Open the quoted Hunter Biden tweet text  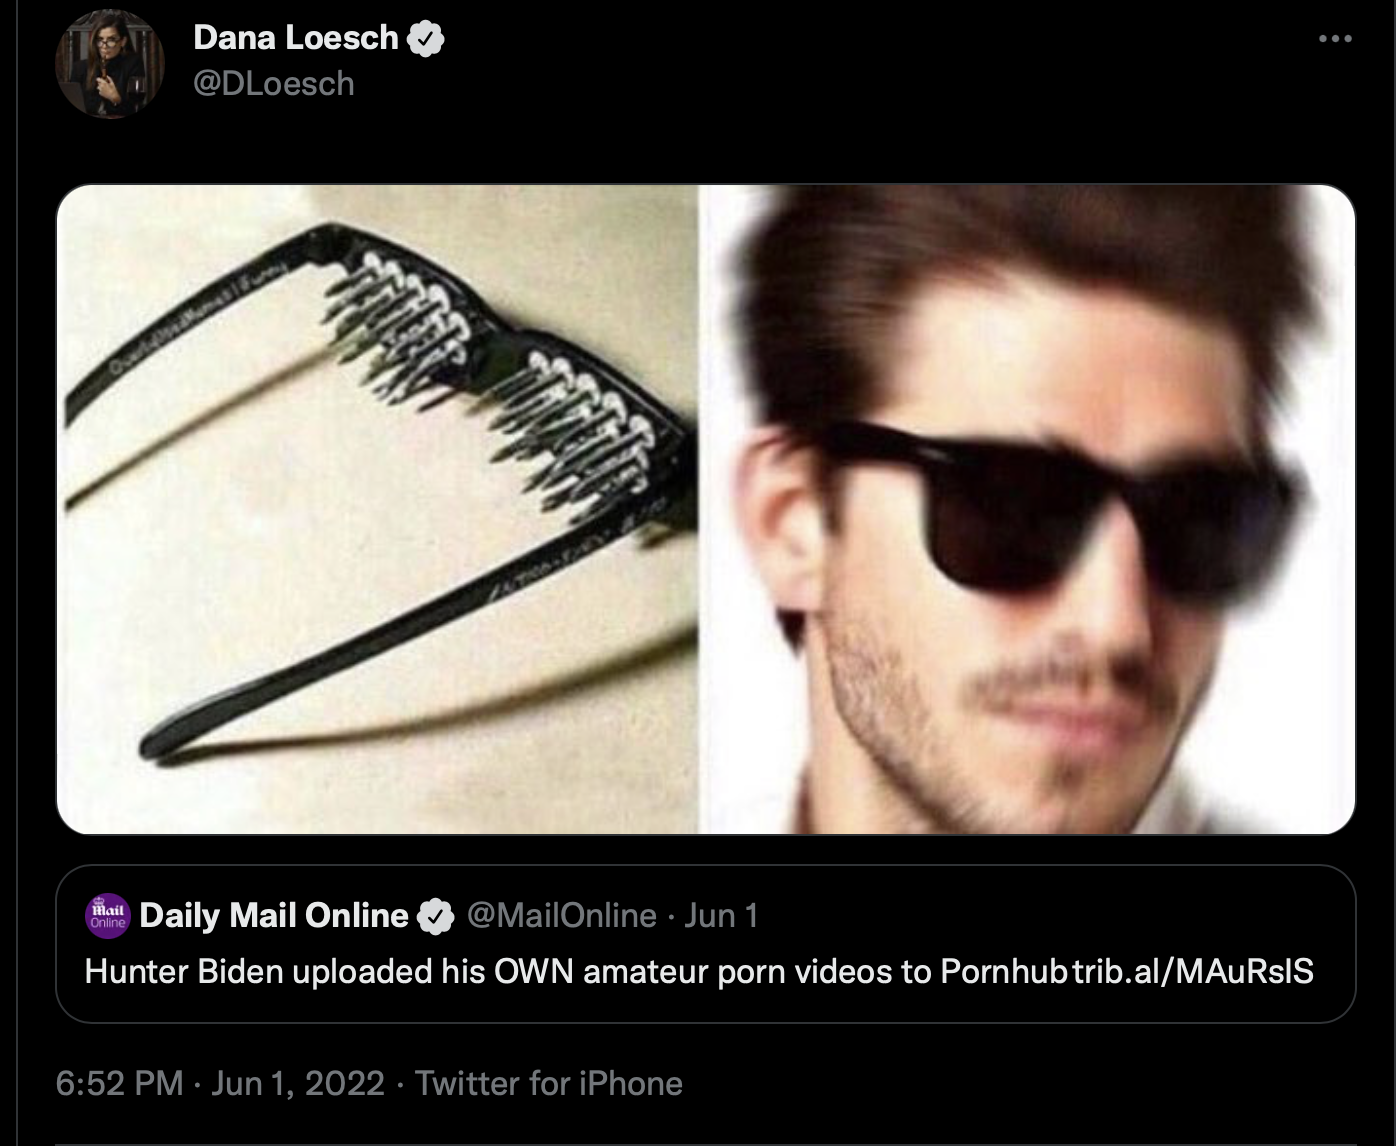click(x=577, y=971)
